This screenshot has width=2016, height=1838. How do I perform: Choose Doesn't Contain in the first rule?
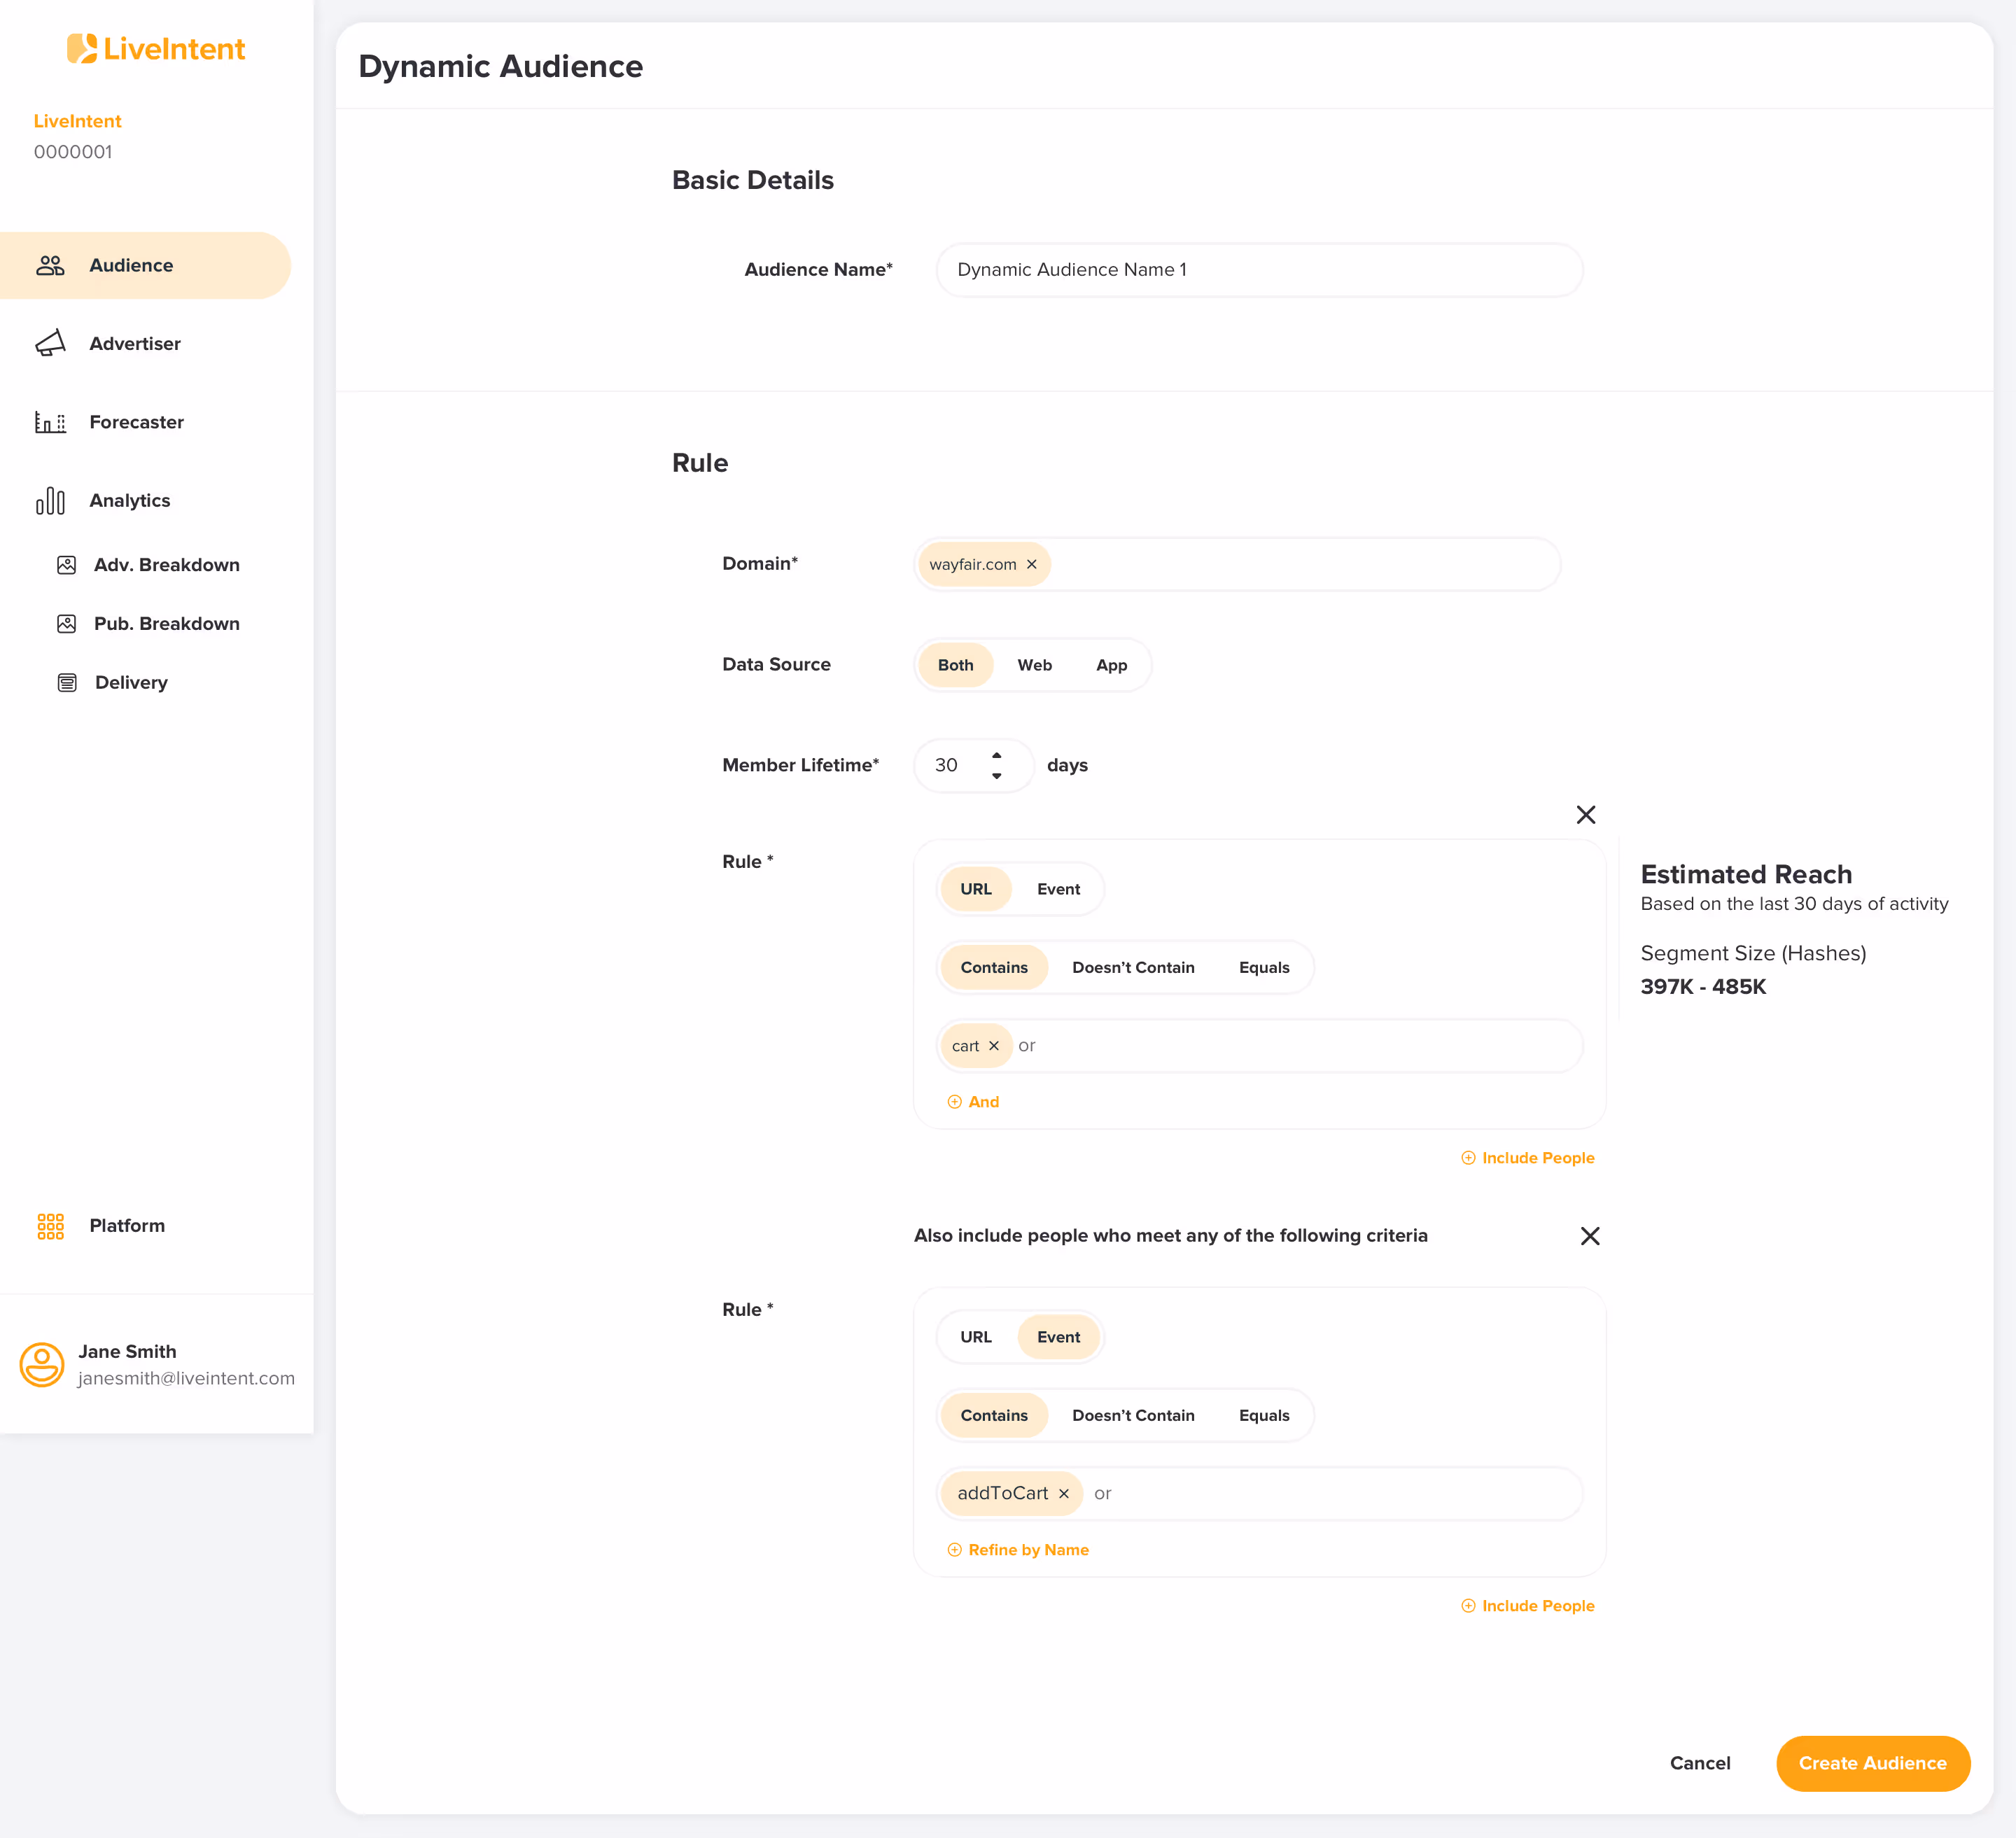coord(1133,968)
